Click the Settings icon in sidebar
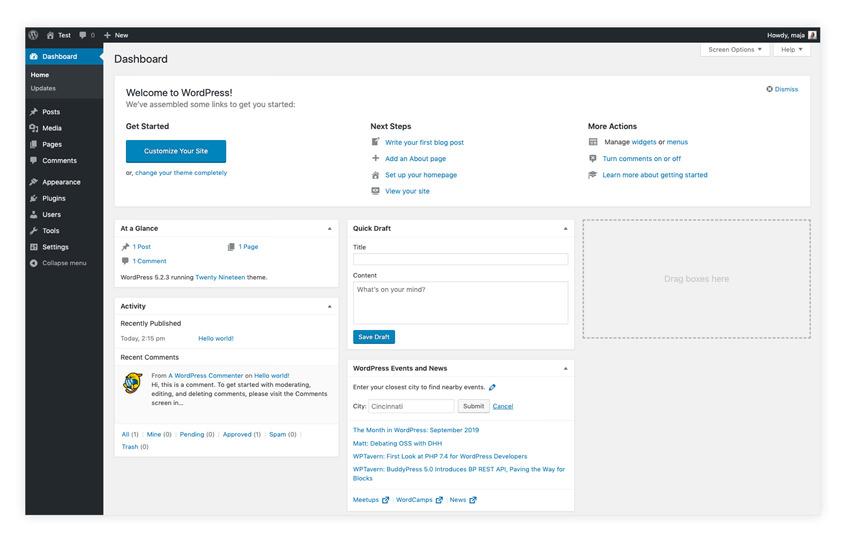The width and height of the screenshot is (845, 545). tap(33, 246)
